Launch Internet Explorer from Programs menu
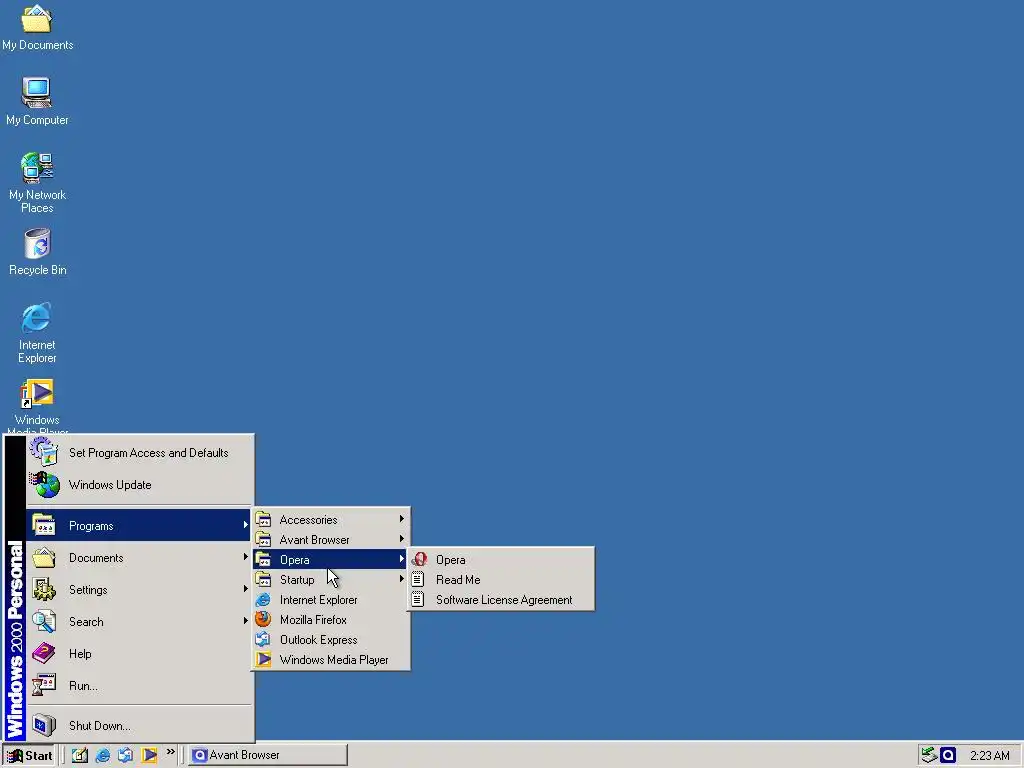1024x768 pixels. [331, 600]
